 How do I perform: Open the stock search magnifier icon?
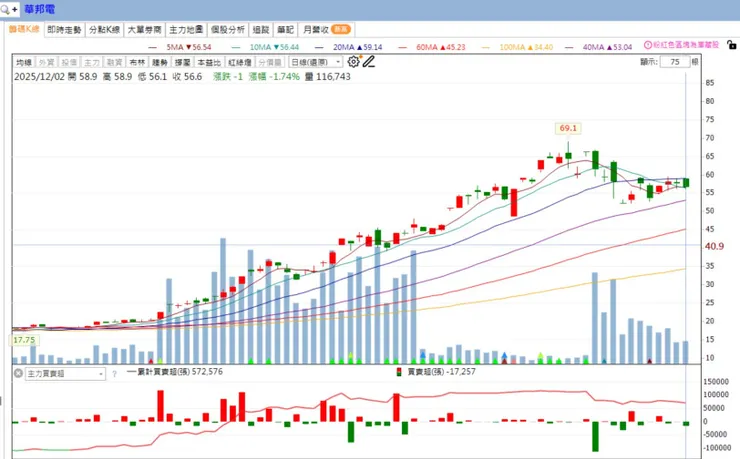[x=6, y=9]
